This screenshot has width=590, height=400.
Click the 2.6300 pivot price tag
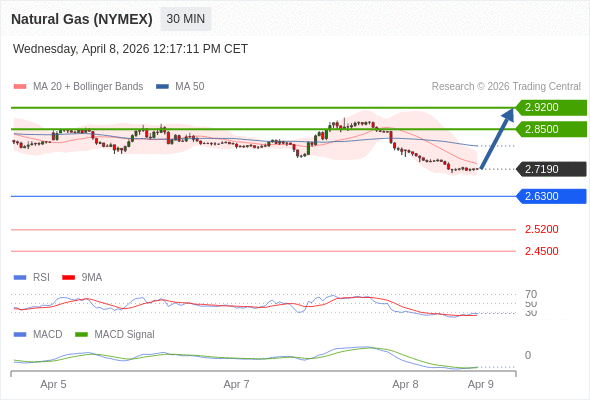551,196
